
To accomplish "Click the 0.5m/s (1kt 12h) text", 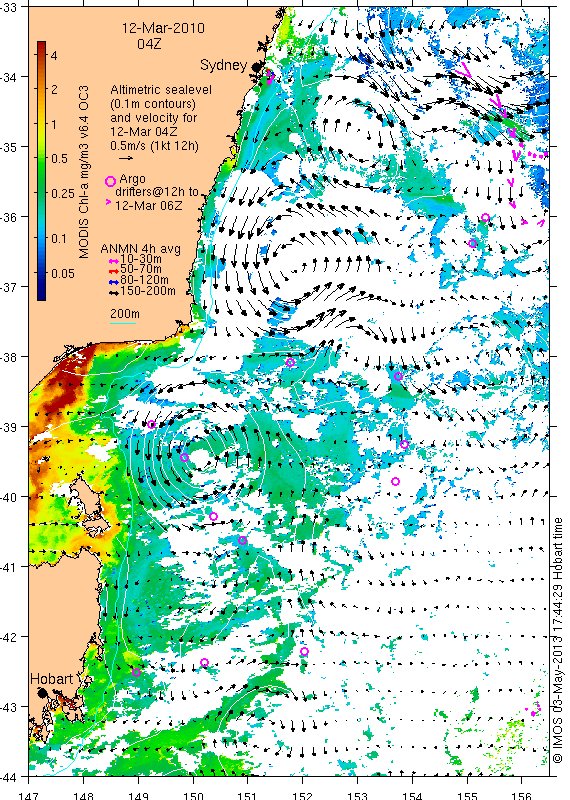I will (x=155, y=146).
